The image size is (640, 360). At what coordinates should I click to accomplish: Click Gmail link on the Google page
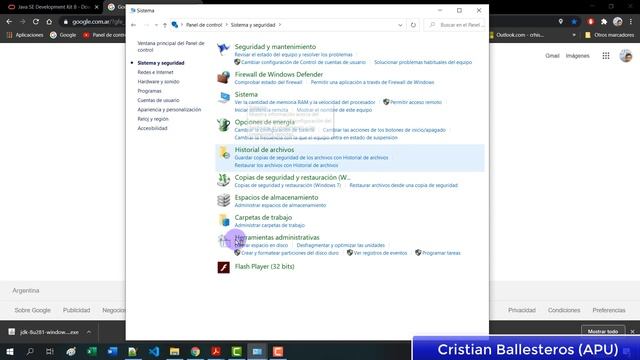(552, 56)
